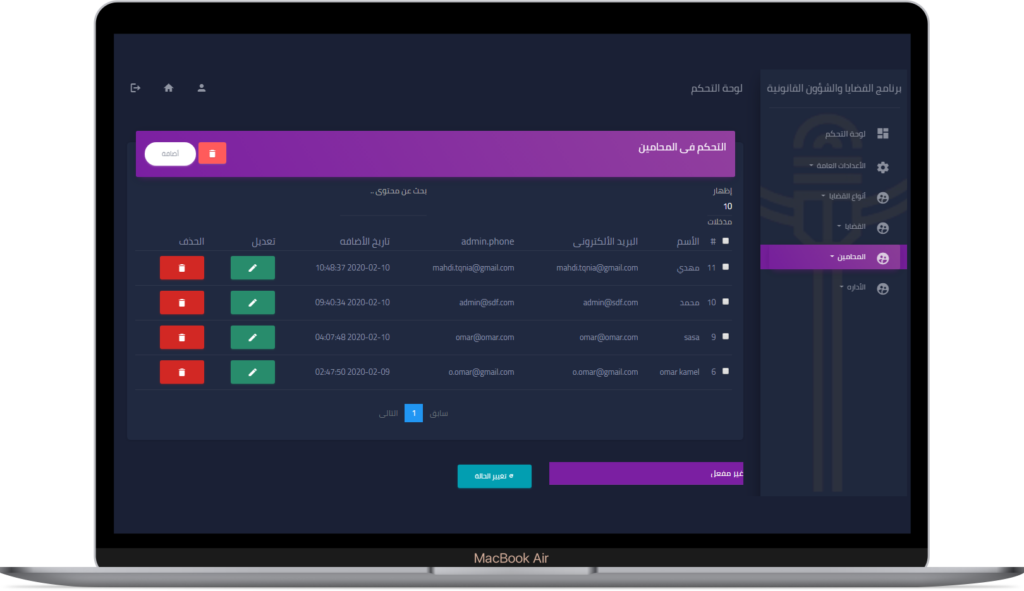Viewport: 1024px width, 591px height.
Task: Click the pencil edit button for sasa
Action: click(252, 337)
